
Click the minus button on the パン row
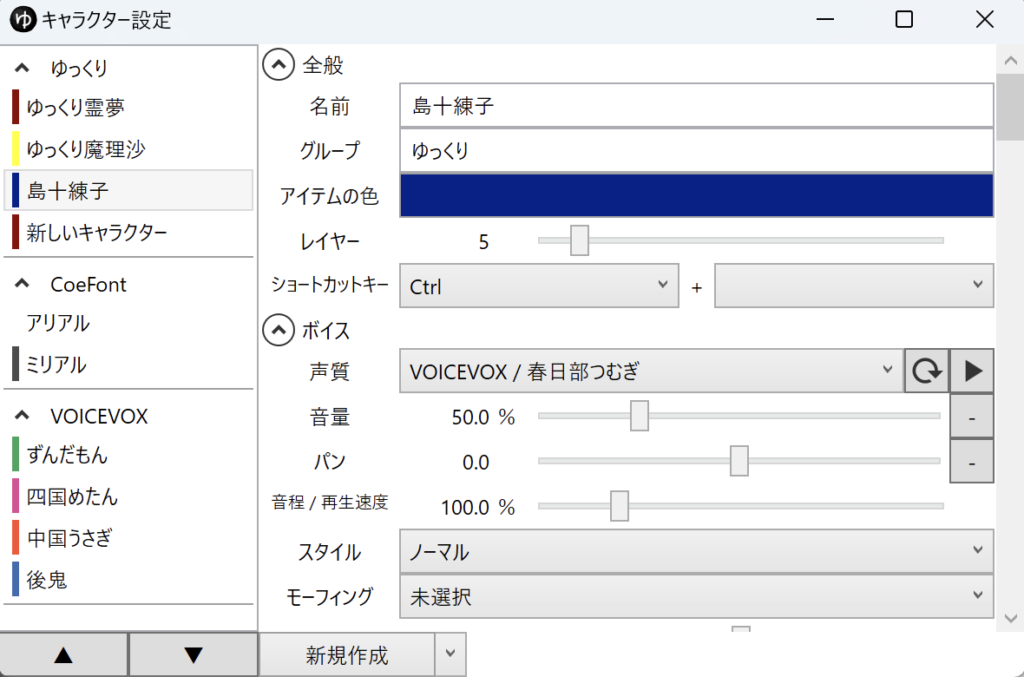[x=972, y=462]
